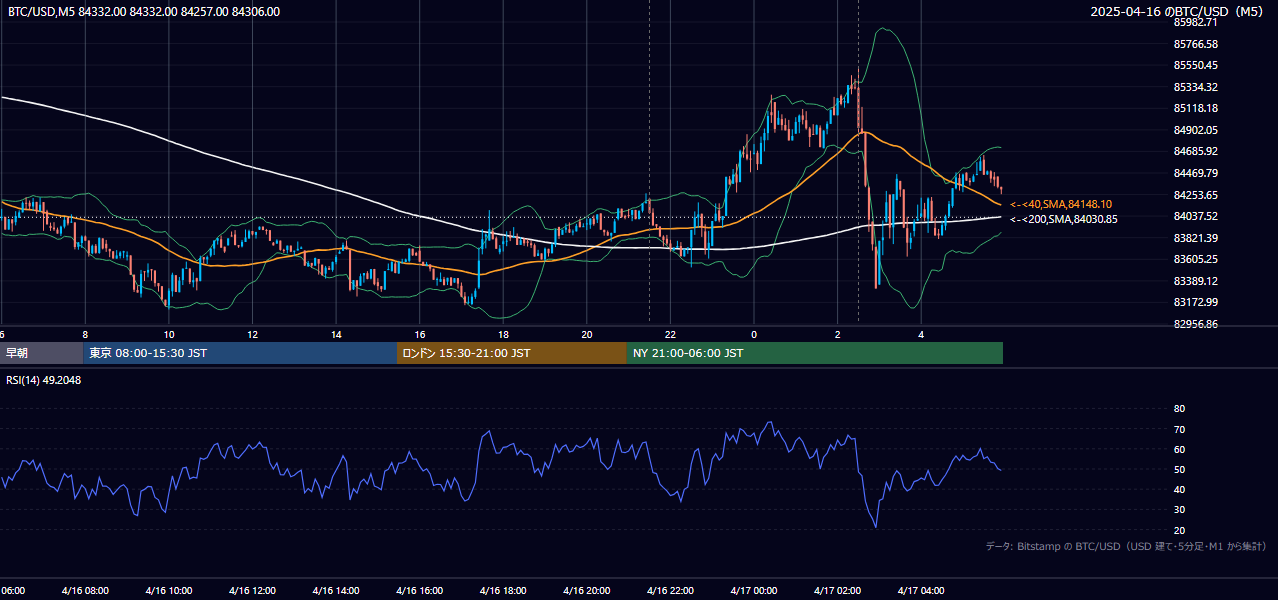Click the 4/16 14:00 time axis label
Image resolution: width=1278 pixels, height=600 pixels.
coord(335,591)
